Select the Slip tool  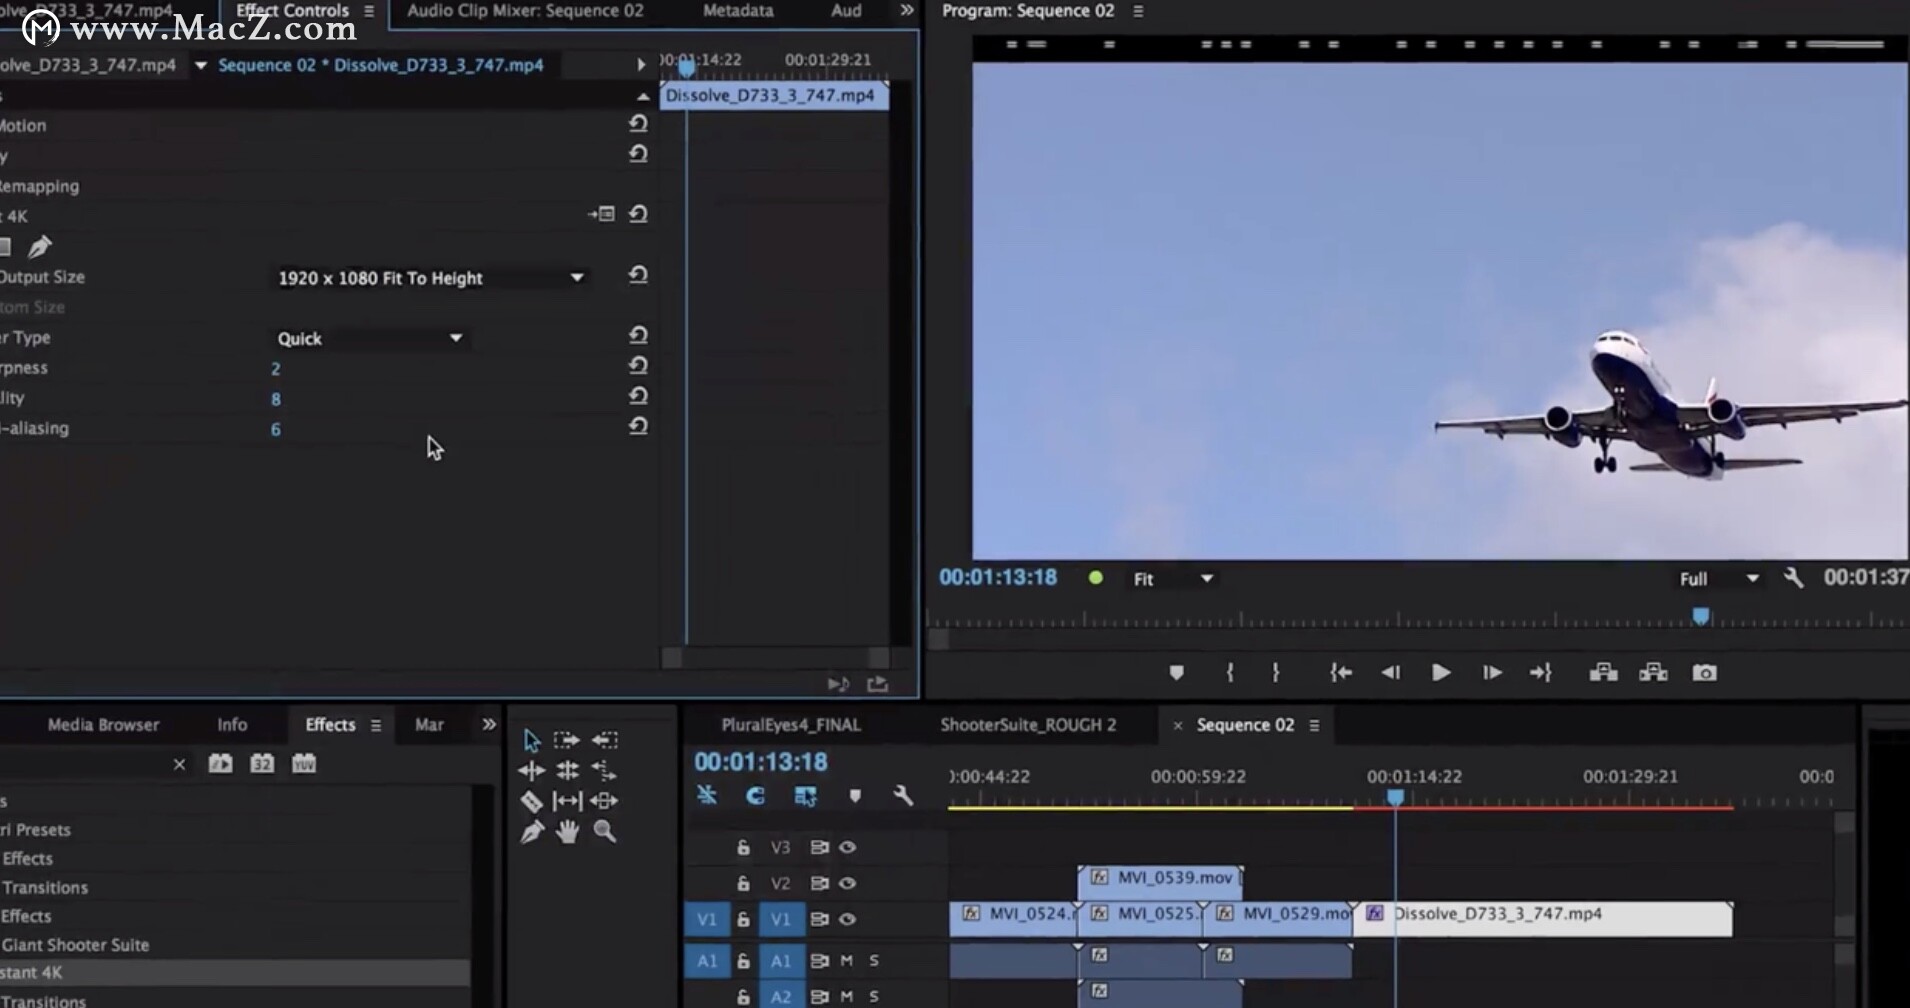(x=567, y=801)
